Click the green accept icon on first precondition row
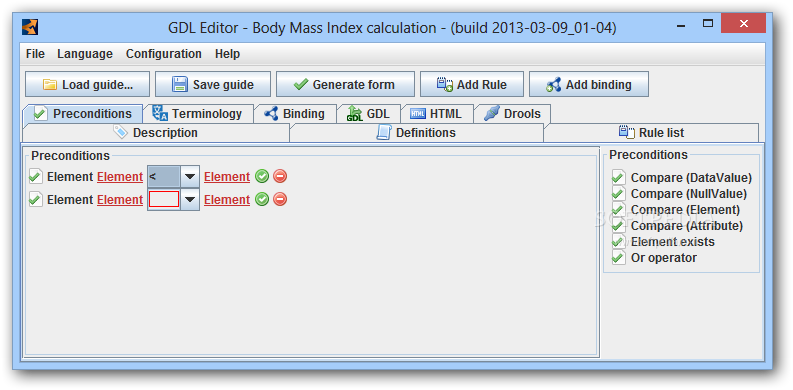 [261, 176]
